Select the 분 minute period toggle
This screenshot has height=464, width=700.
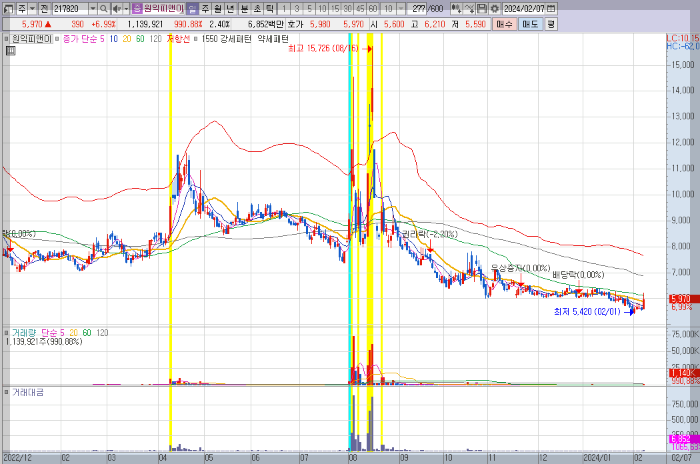[x=244, y=8]
